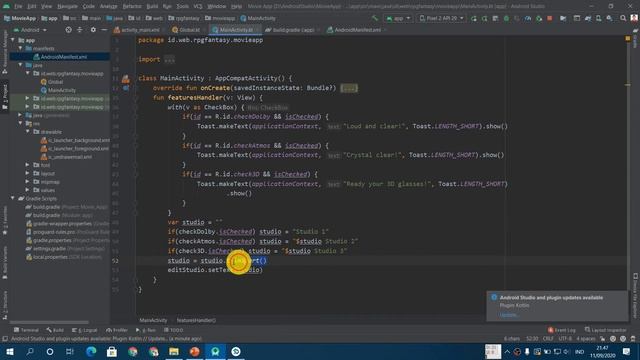Collapse the app module tree node

13,40
